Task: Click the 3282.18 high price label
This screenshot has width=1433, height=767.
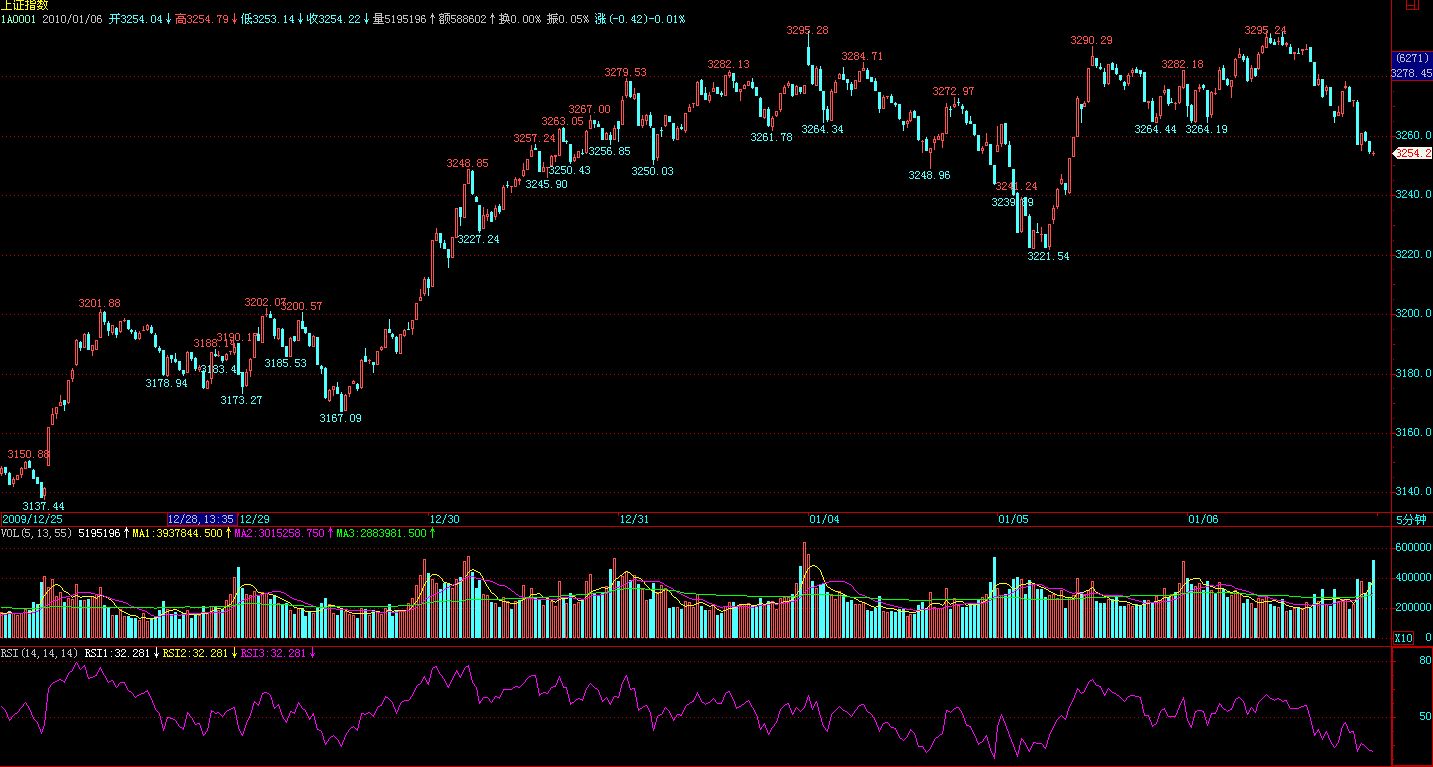Action: click(x=1182, y=64)
